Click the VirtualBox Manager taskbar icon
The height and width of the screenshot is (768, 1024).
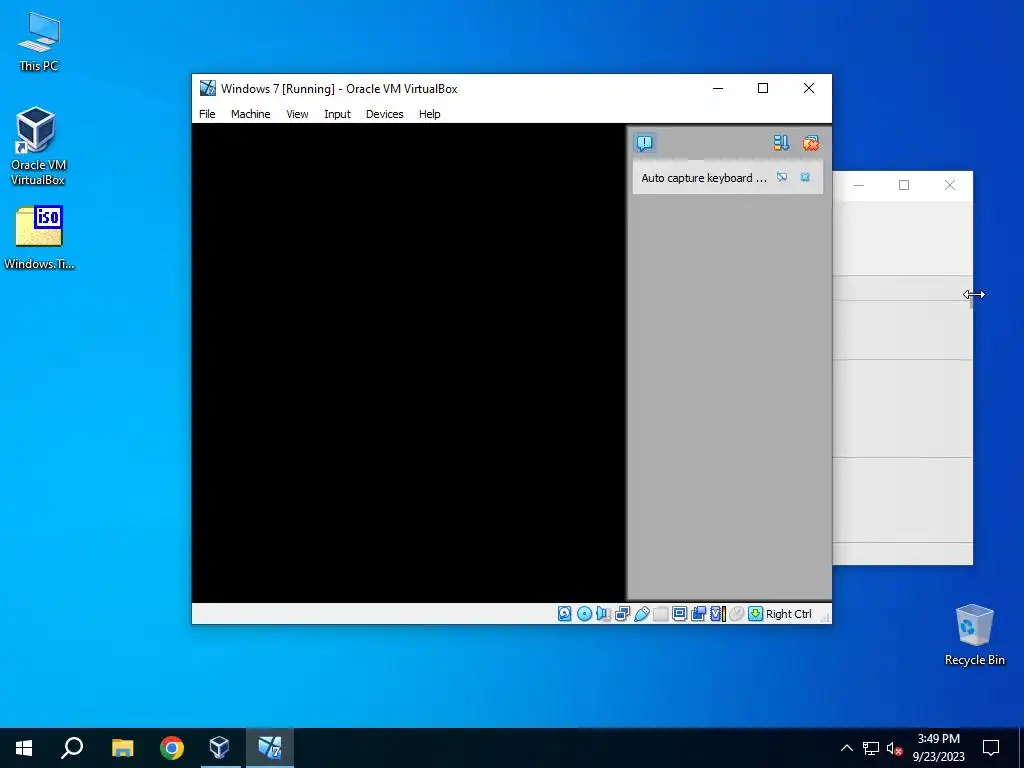tap(220, 748)
